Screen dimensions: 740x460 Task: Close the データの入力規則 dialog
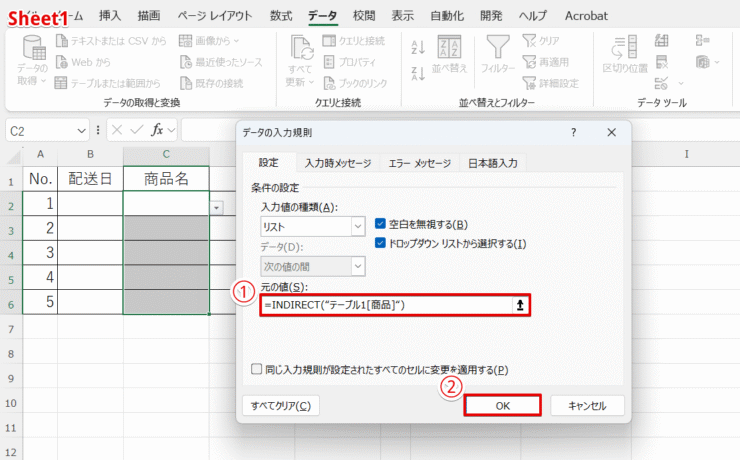(612, 133)
